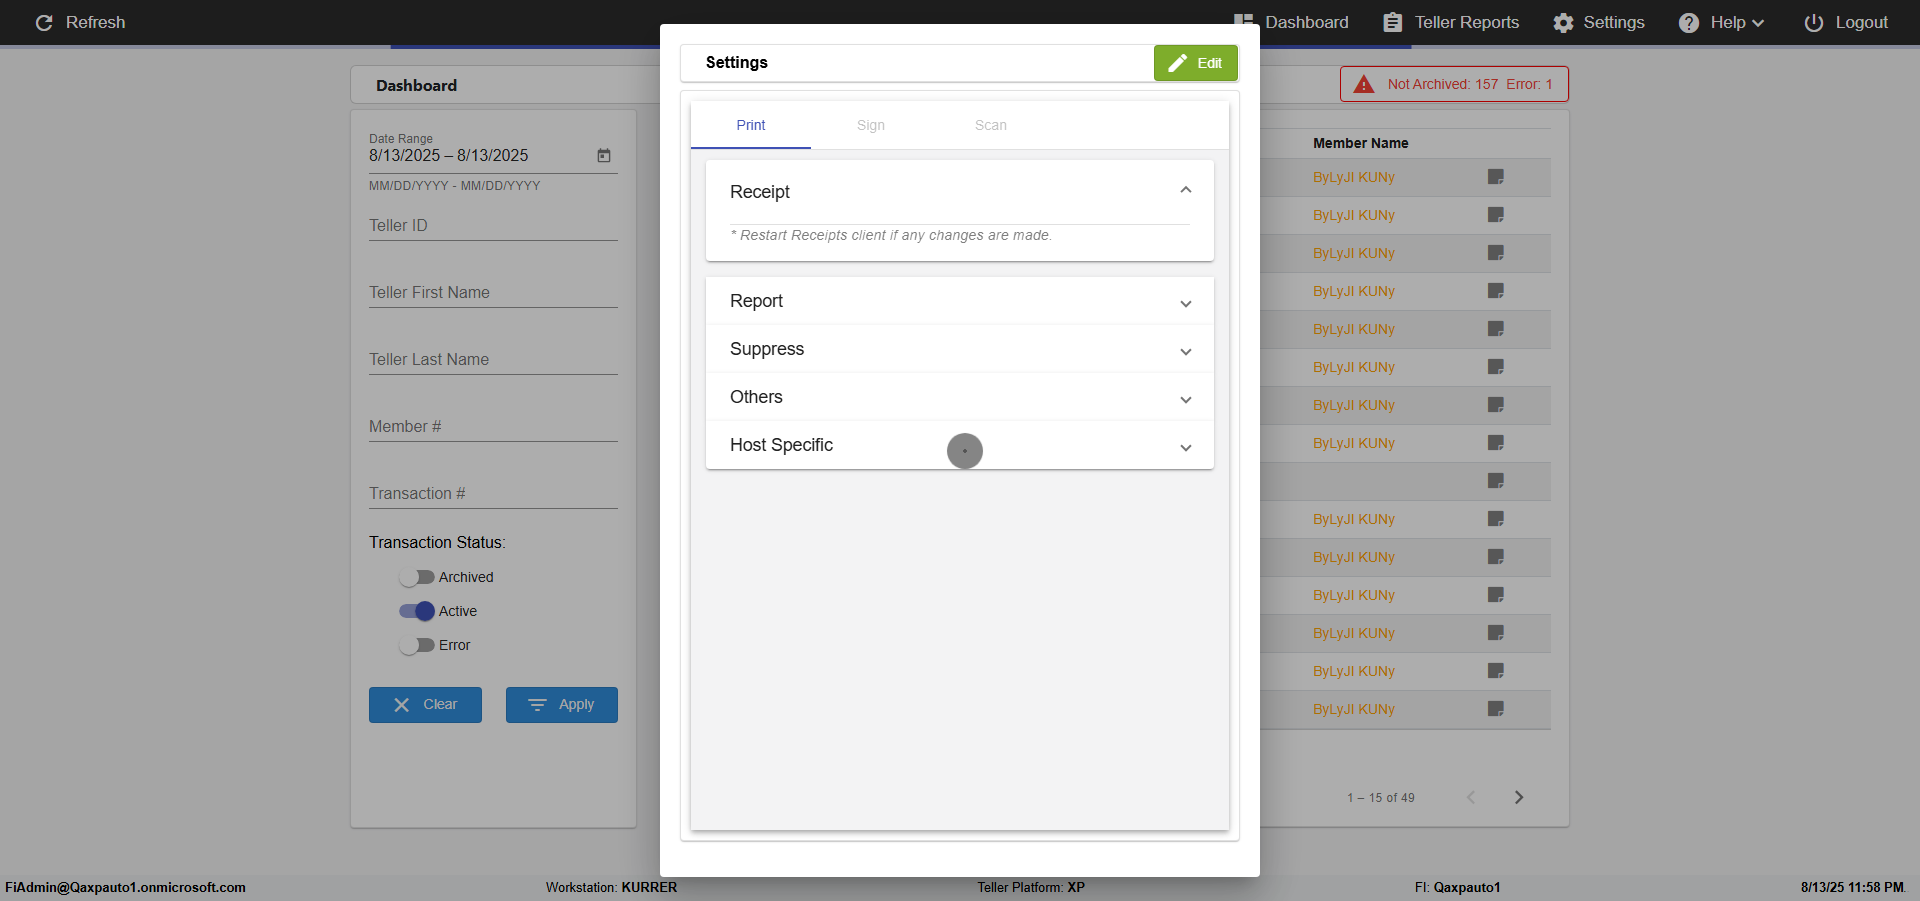1920x901 pixels.
Task: Toggle the Archived transaction status switch
Action: click(417, 577)
